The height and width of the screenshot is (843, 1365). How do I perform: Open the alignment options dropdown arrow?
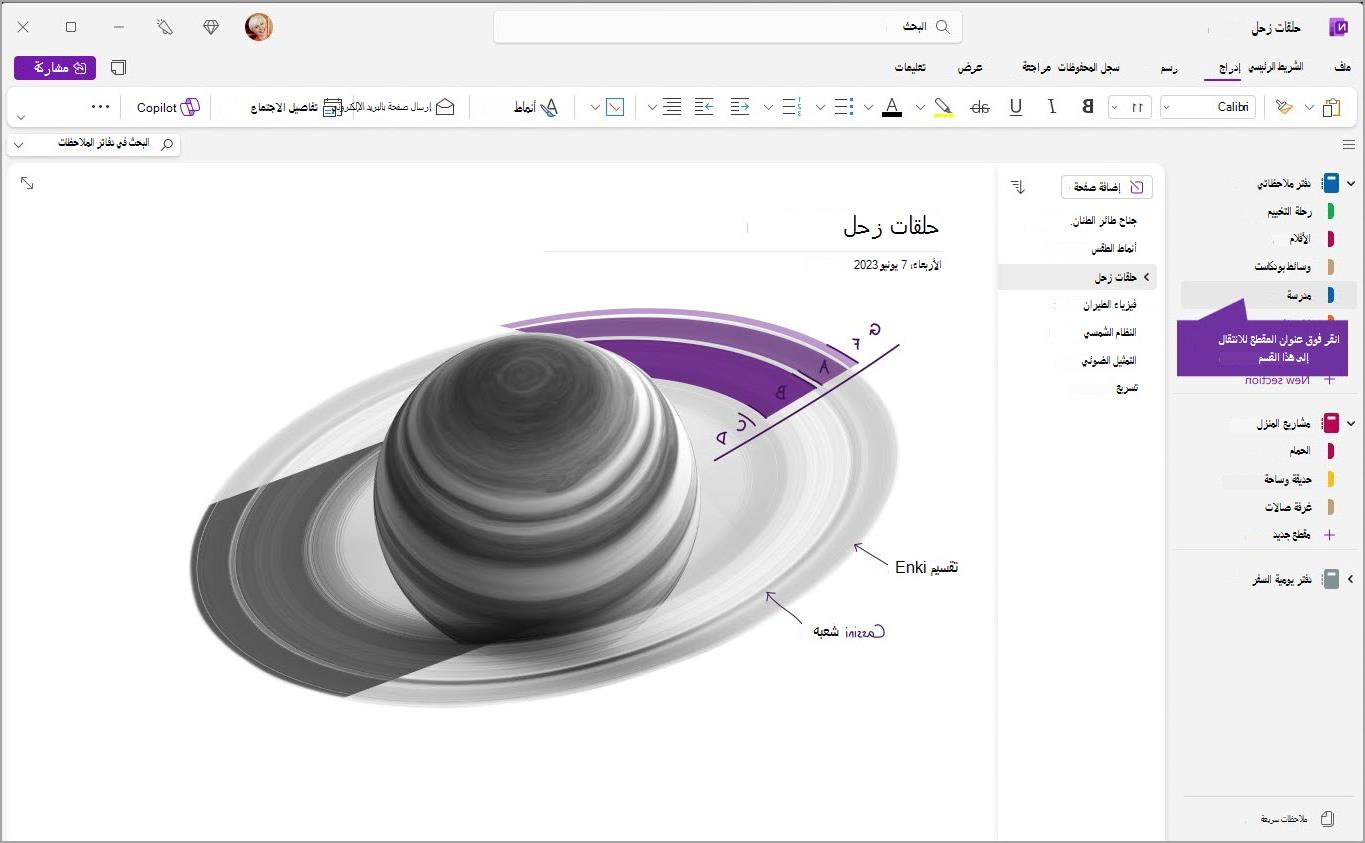tap(653, 107)
